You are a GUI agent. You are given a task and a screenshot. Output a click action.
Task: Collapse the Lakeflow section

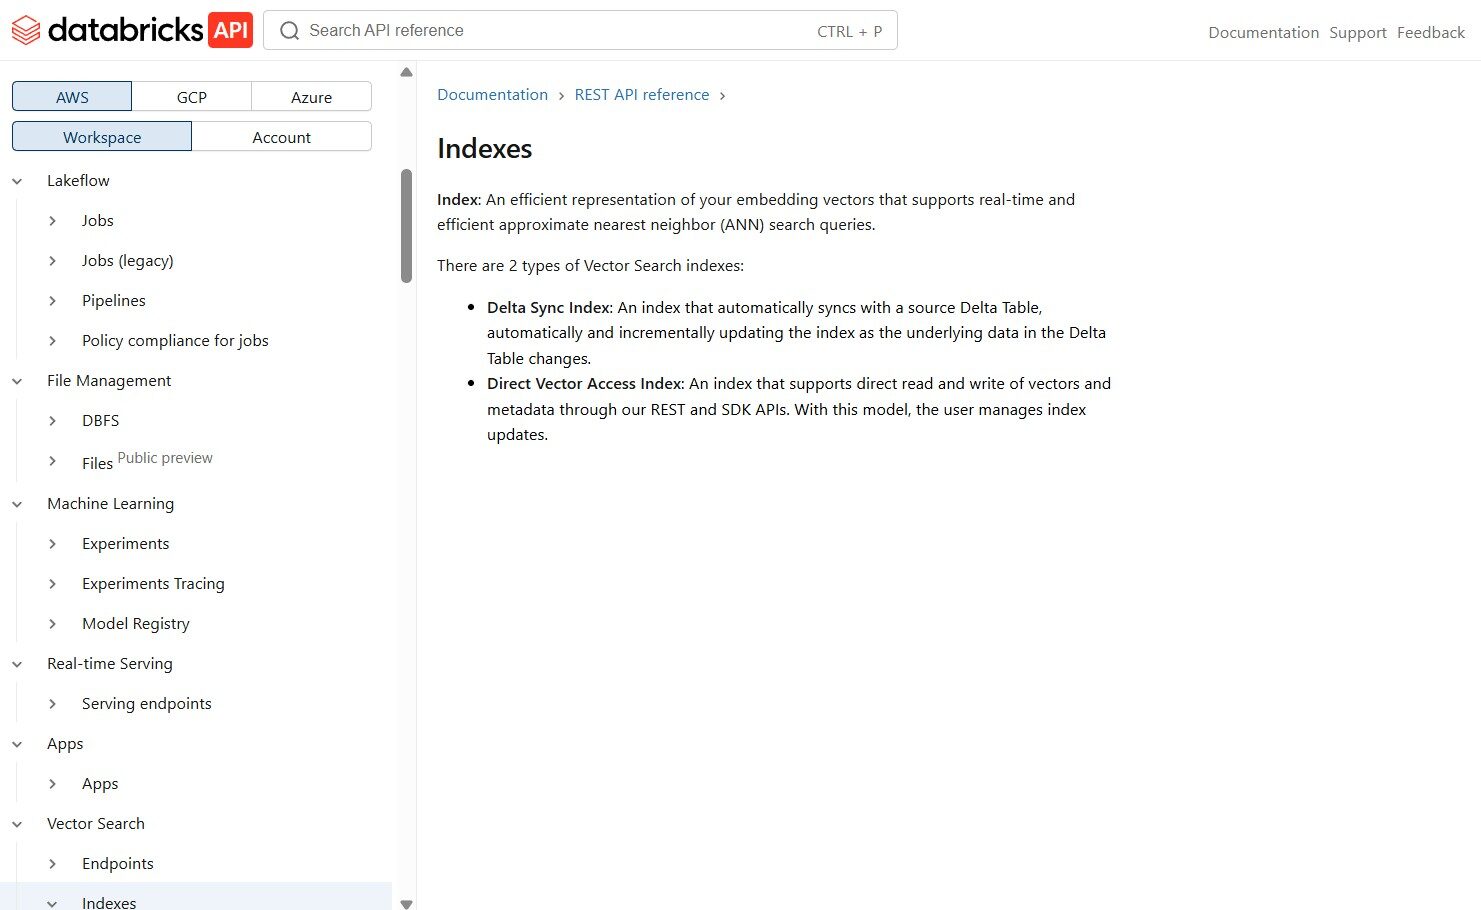pyautogui.click(x=17, y=181)
